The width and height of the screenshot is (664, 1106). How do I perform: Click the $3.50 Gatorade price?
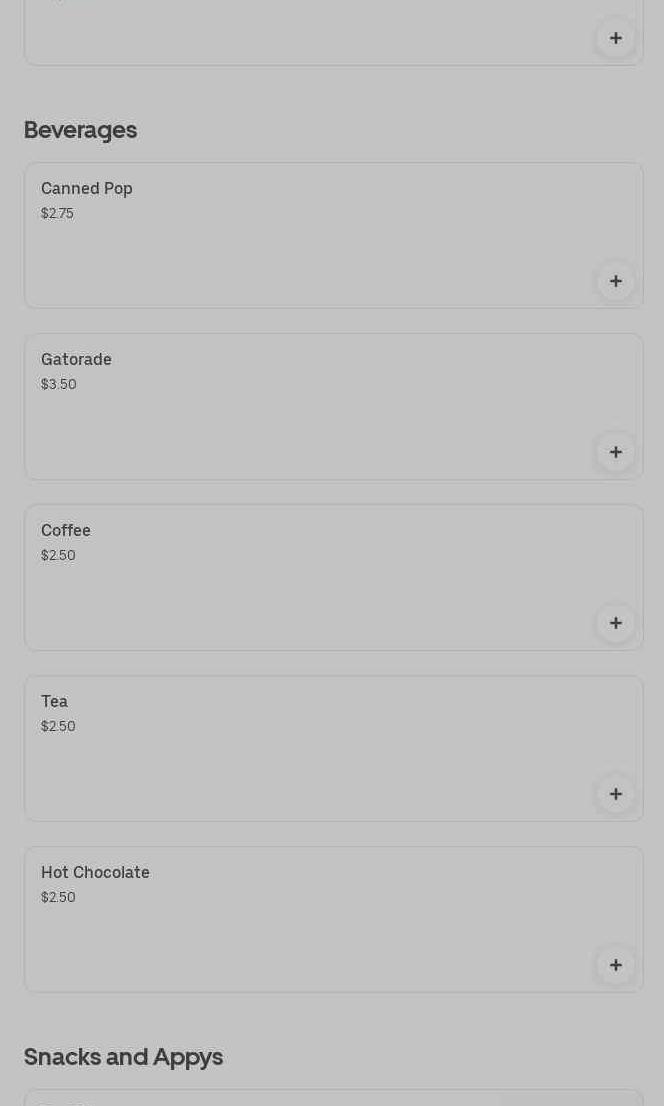click(x=59, y=384)
